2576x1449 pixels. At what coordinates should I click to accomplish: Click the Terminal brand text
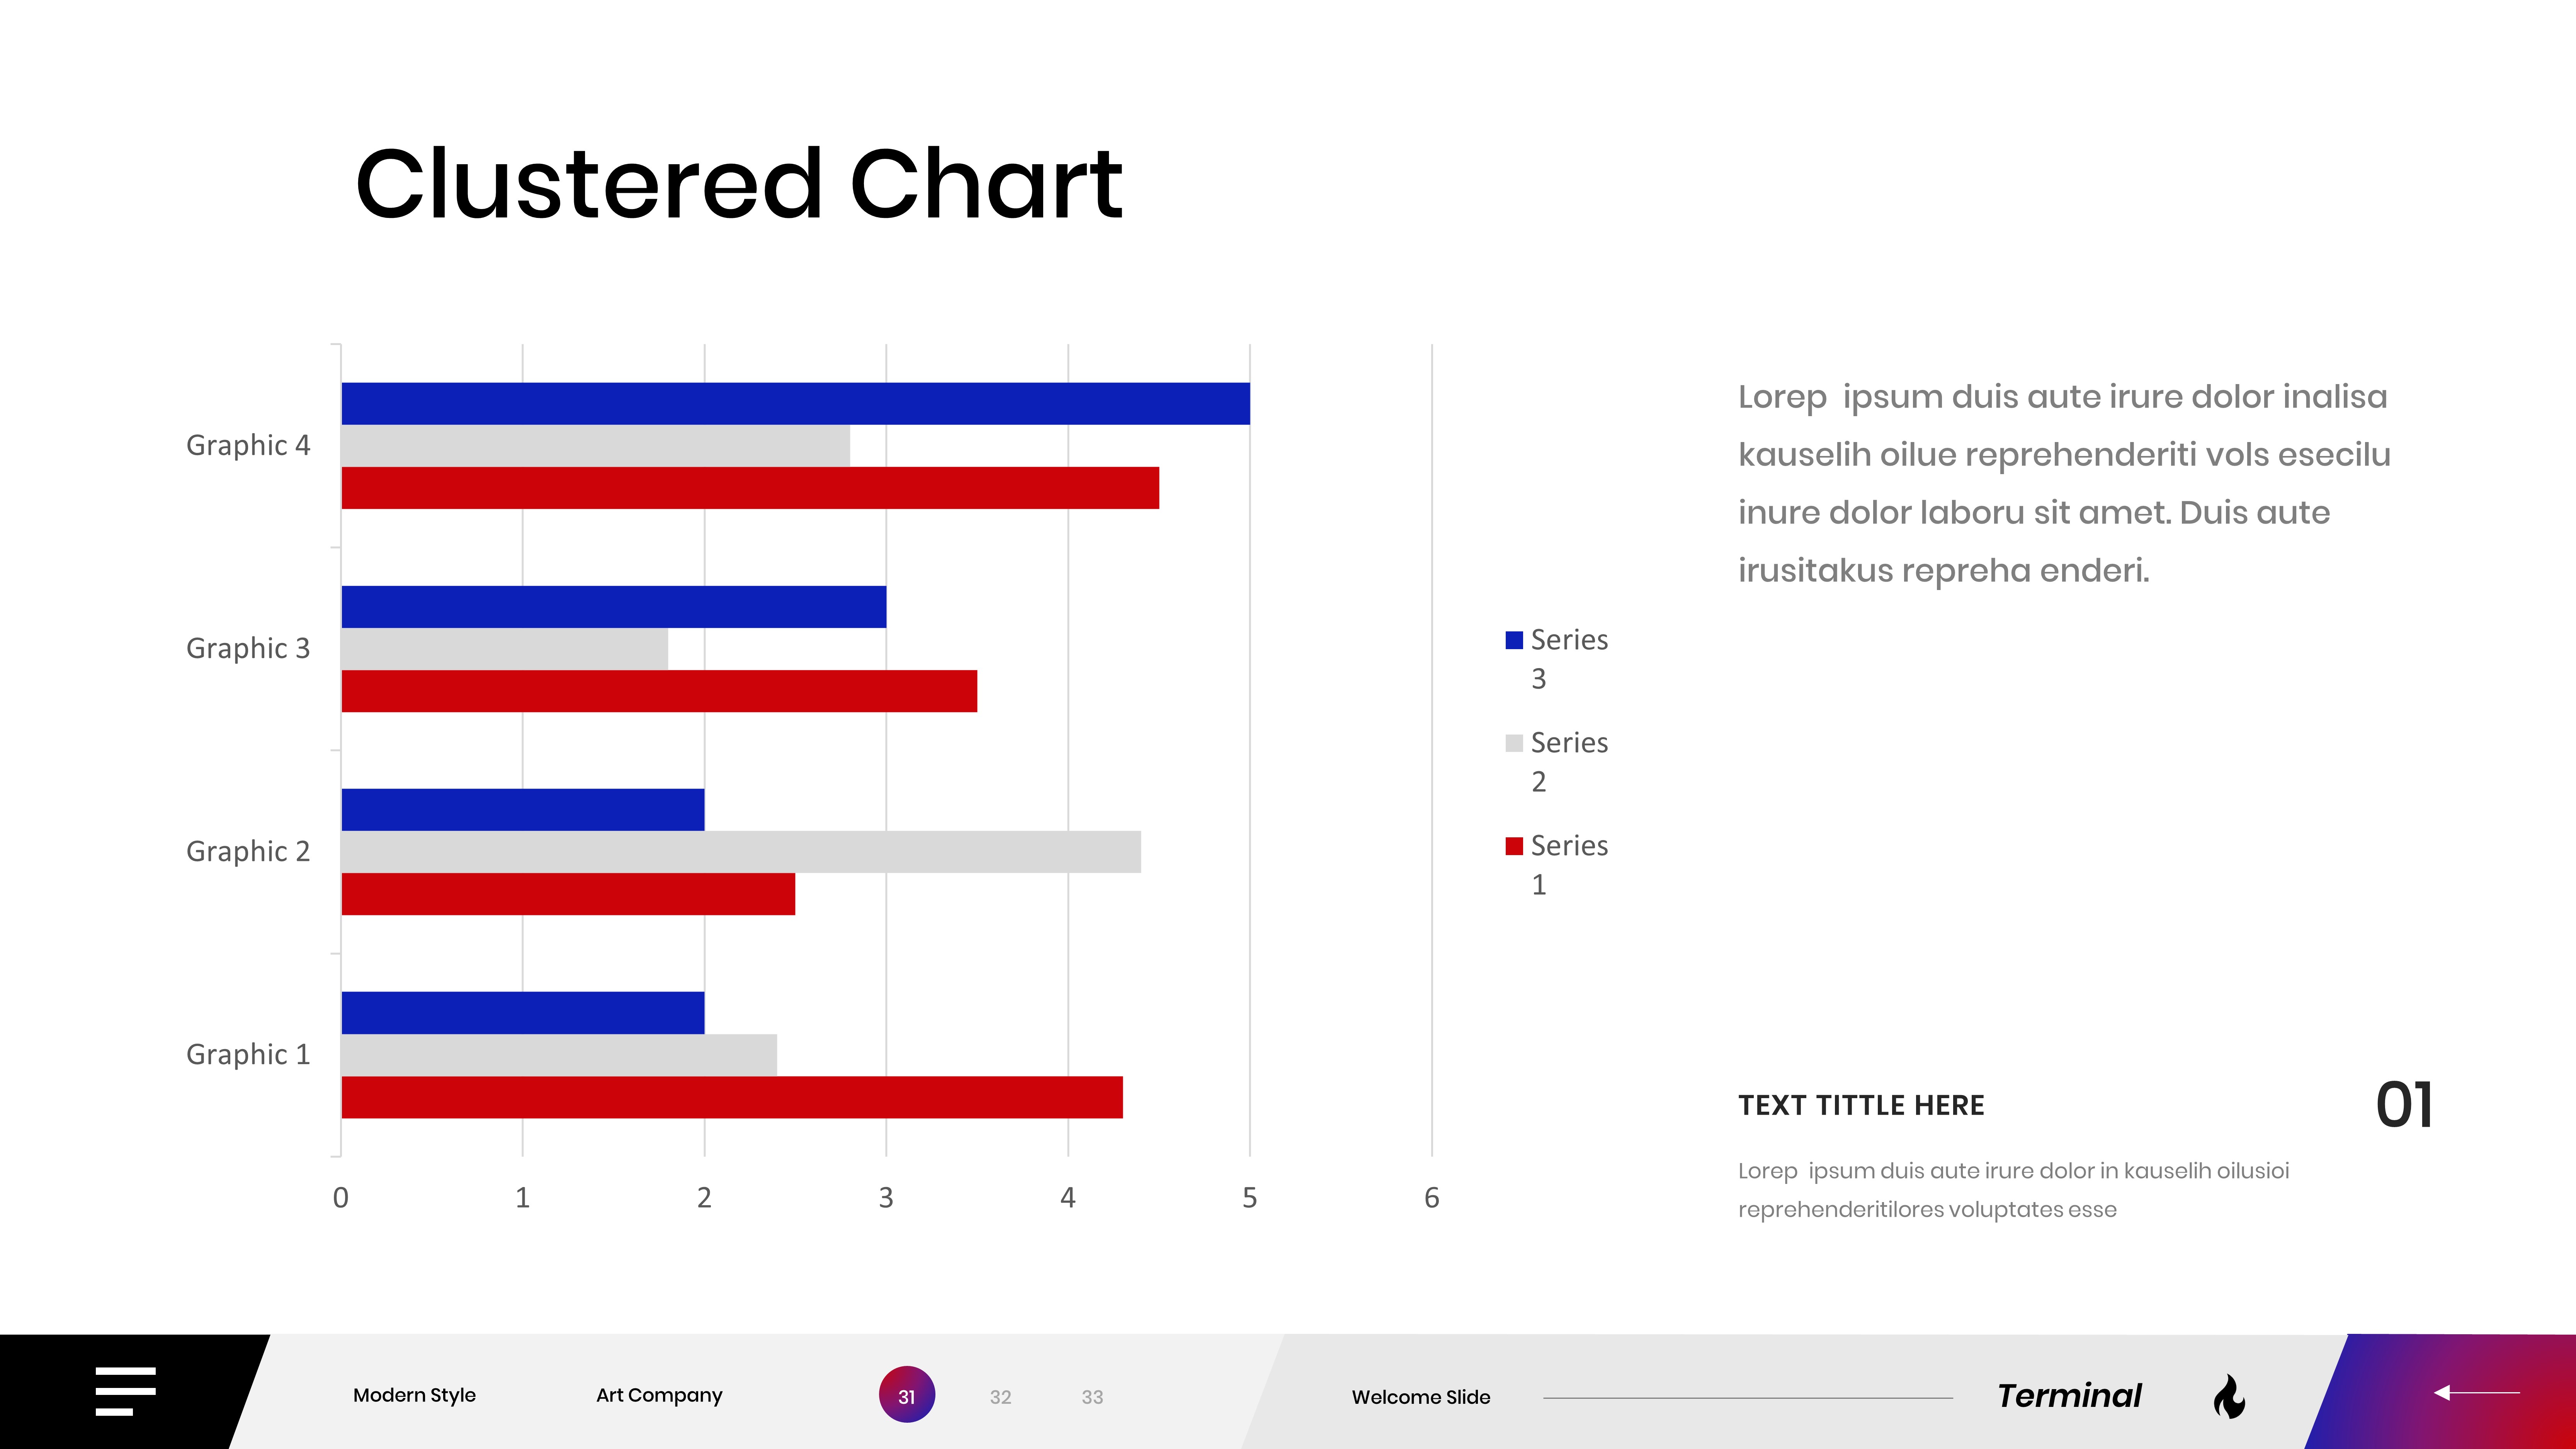point(2069,1395)
